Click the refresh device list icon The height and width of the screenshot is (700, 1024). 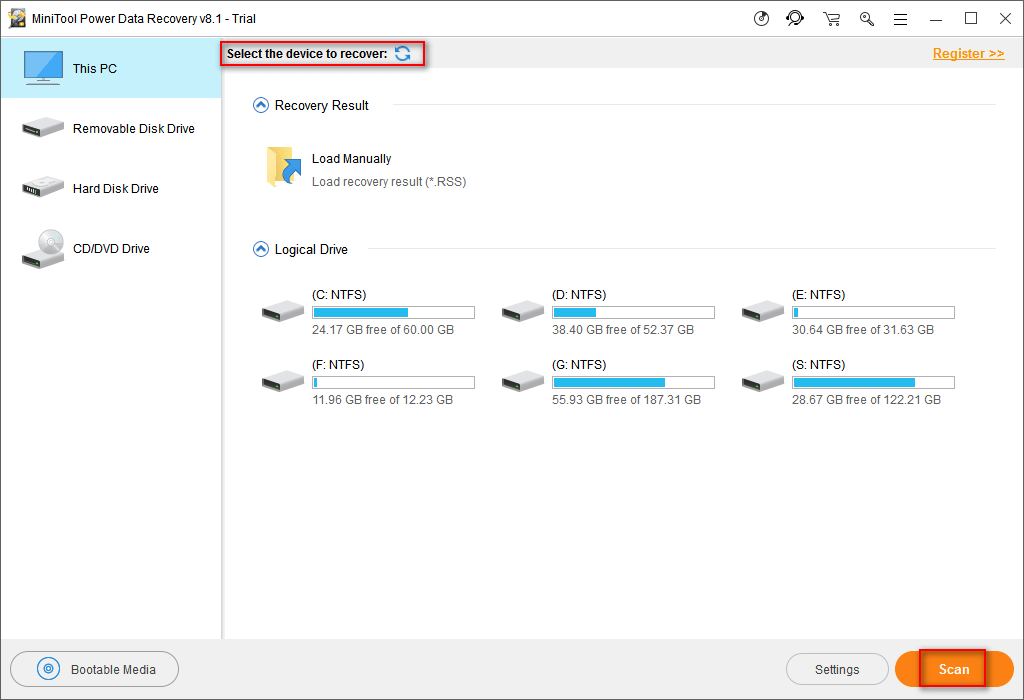pos(403,54)
